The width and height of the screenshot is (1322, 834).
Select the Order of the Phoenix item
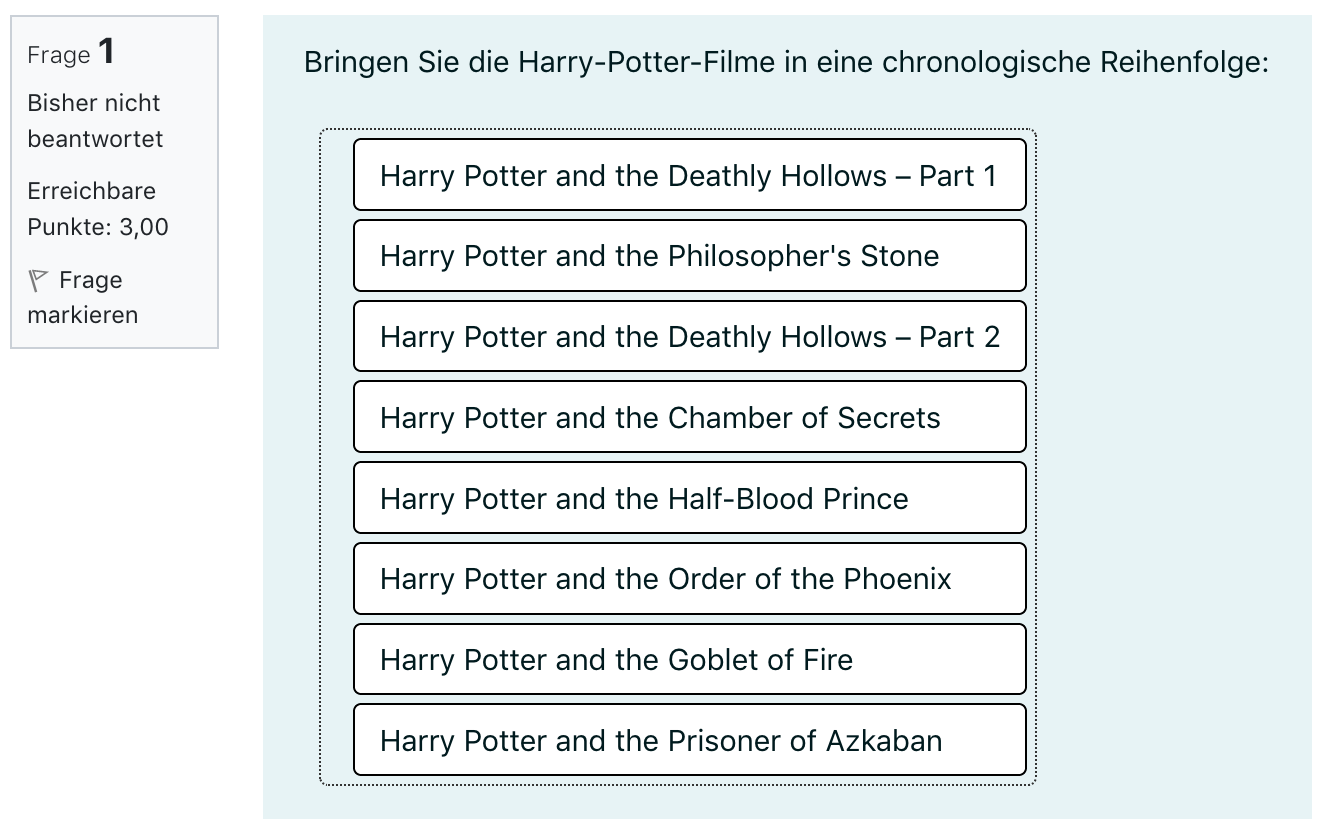(689, 579)
